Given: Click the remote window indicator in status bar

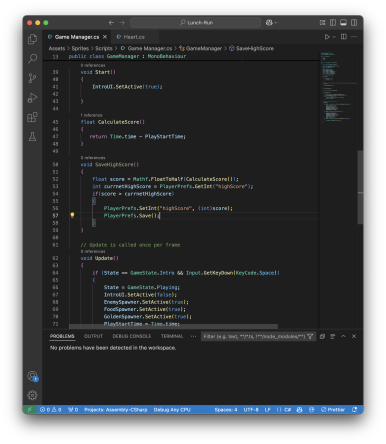Looking at the screenshot, I should [29, 410].
